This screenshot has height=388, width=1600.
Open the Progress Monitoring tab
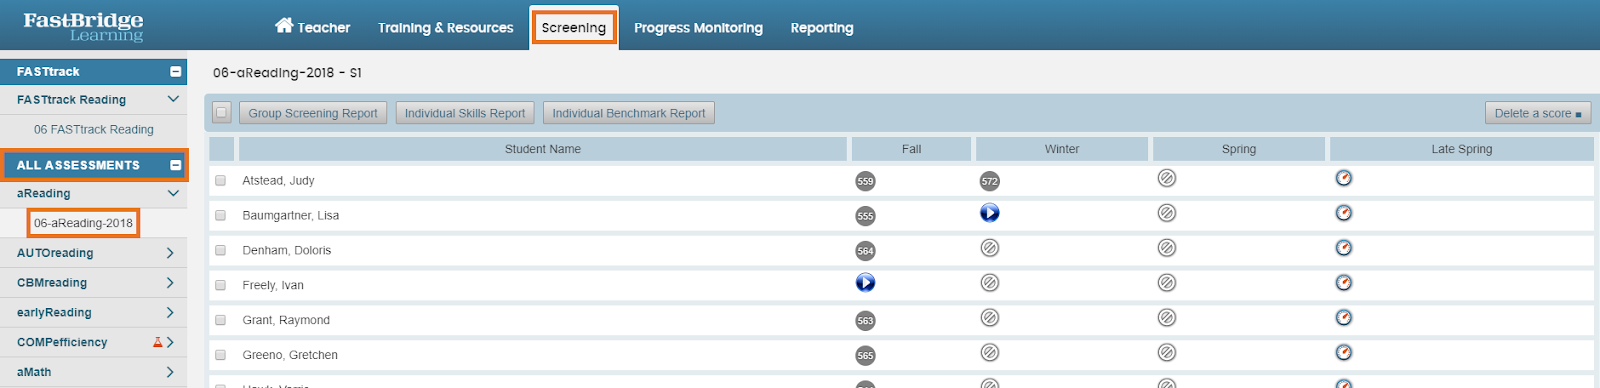pyautogui.click(x=698, y=28)
